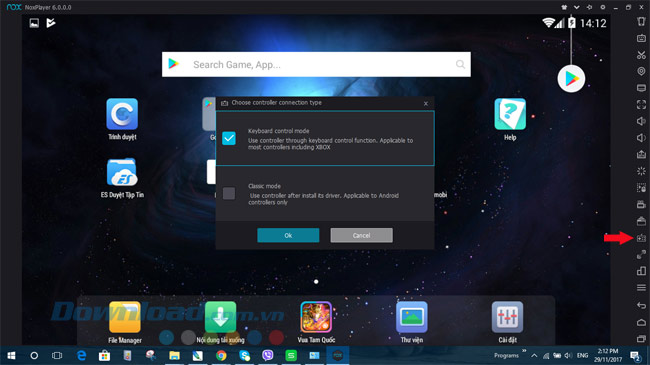
Task: Open Skype from taskbar
Action: [245, 355]
